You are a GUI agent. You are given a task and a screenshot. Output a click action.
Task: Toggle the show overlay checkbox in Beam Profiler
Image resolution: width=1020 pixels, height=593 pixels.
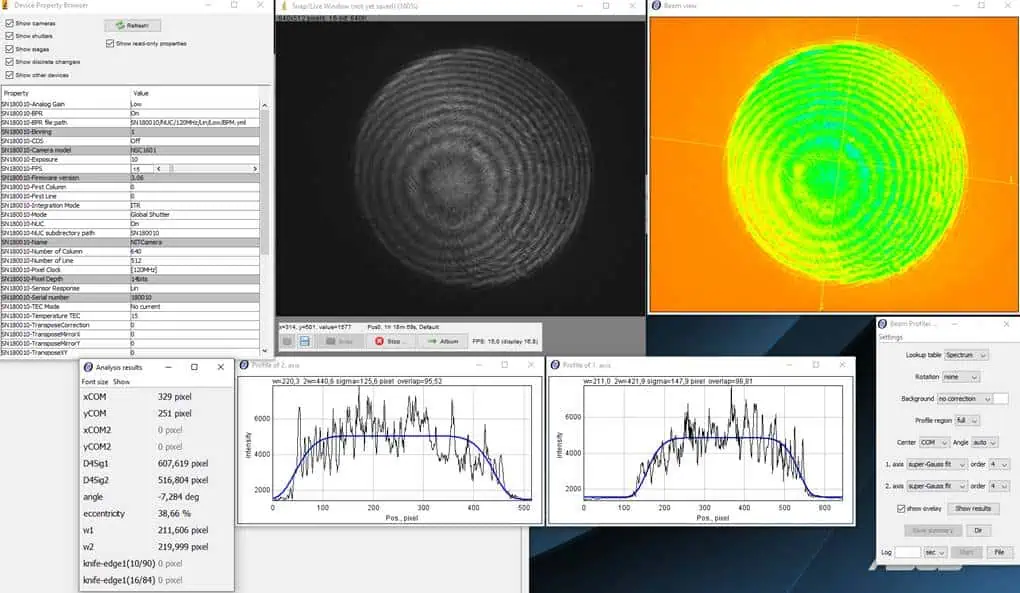[901, 508]
